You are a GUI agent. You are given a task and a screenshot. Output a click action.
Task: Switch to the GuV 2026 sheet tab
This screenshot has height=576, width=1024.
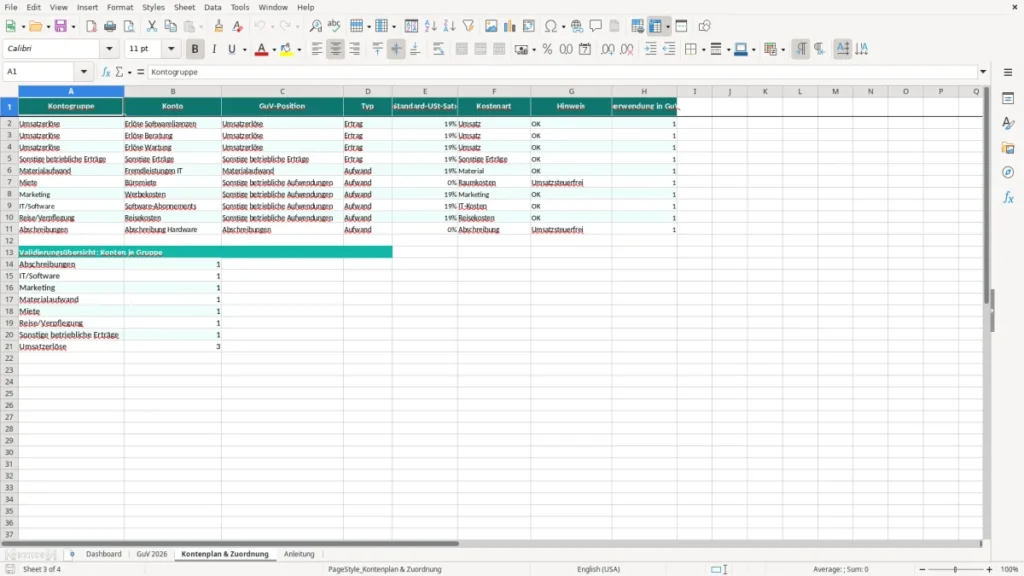coord(152,554)
